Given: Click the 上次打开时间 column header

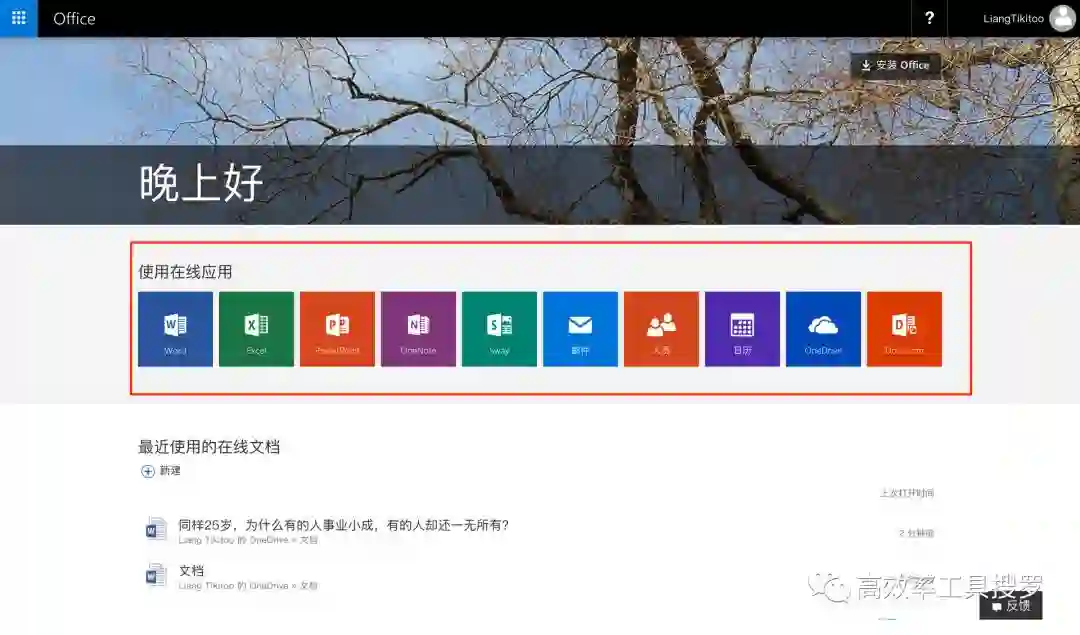Looking at the screenshot, I should click(906, 492).
